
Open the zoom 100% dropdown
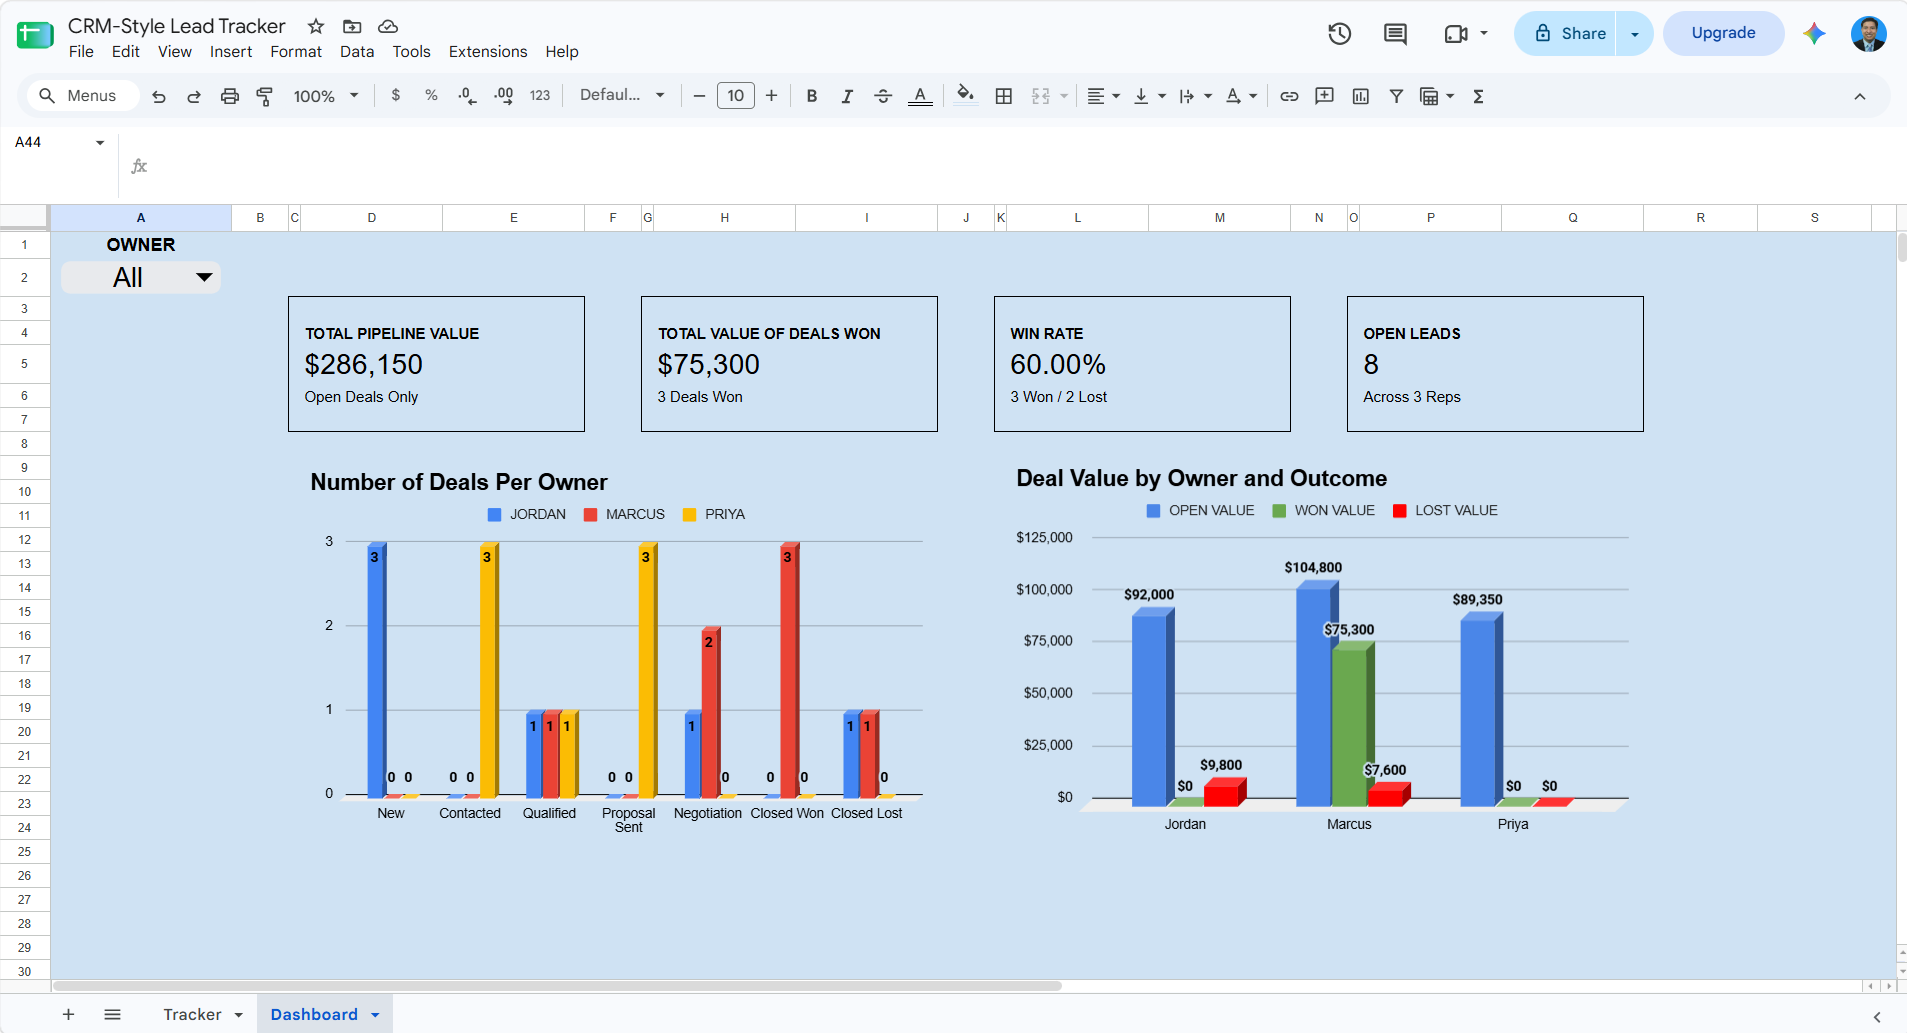click(325, 96)
